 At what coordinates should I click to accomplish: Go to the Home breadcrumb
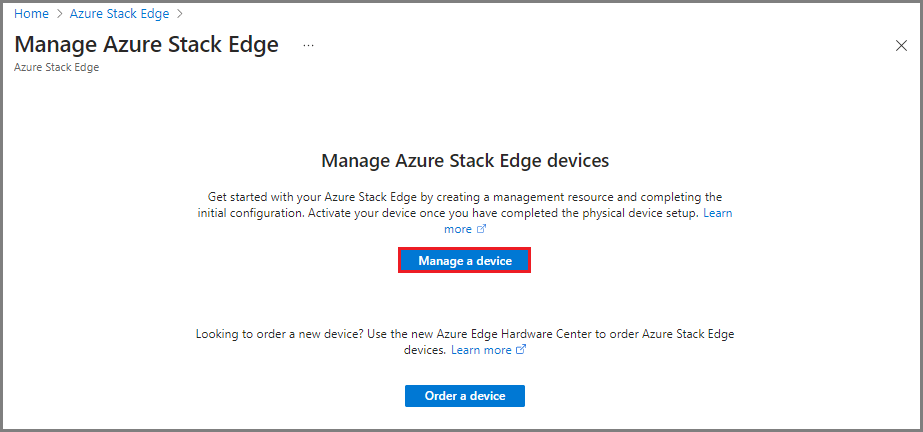(x=32, y=14)
